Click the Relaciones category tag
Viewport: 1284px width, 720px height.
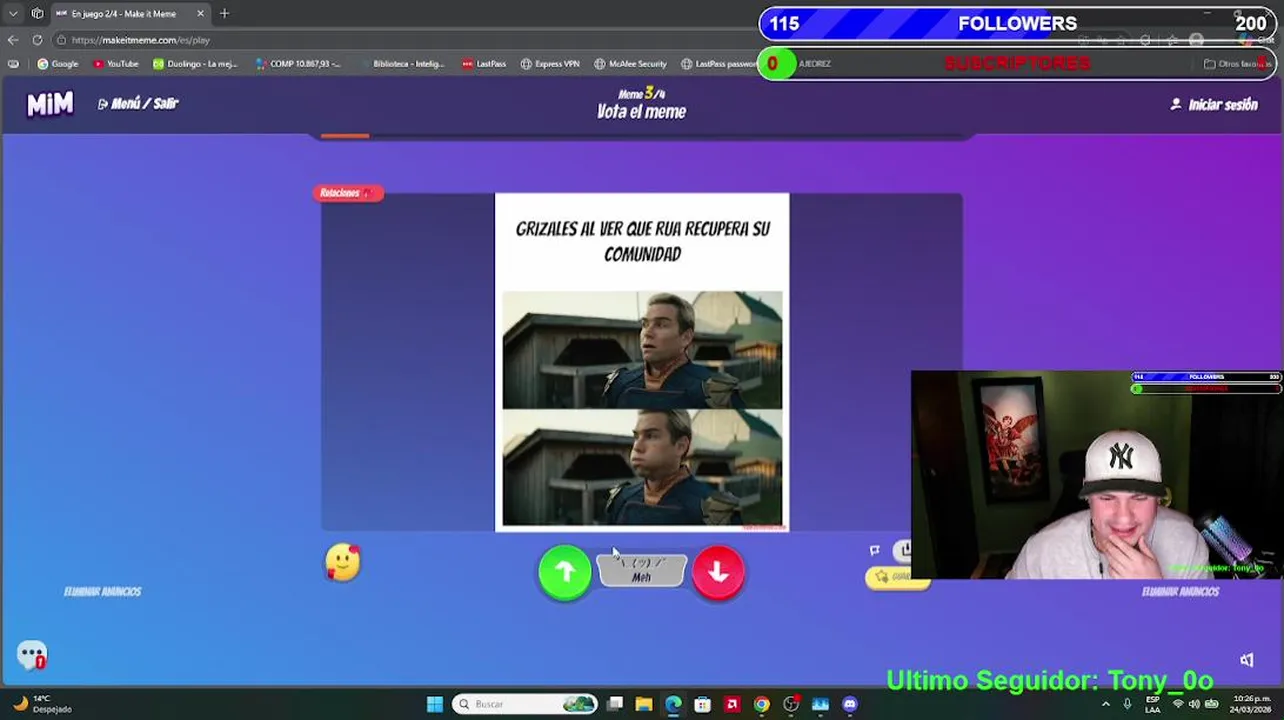347,193
